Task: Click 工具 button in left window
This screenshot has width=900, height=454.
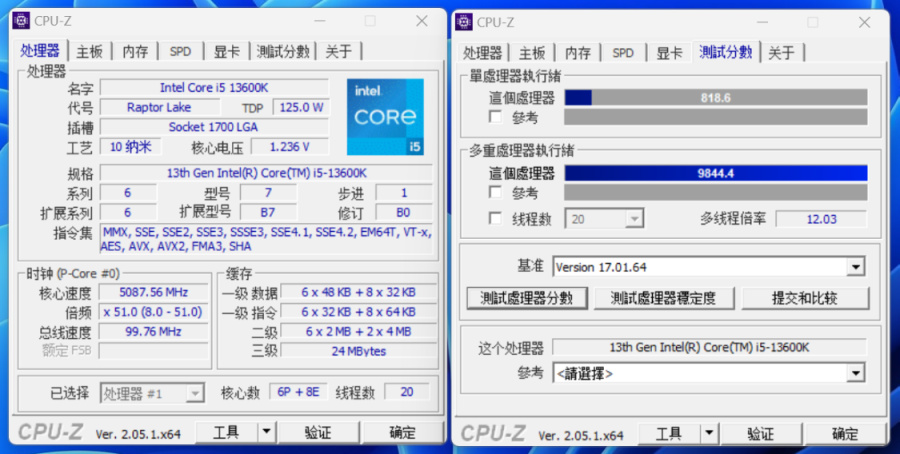Action: 226,432
